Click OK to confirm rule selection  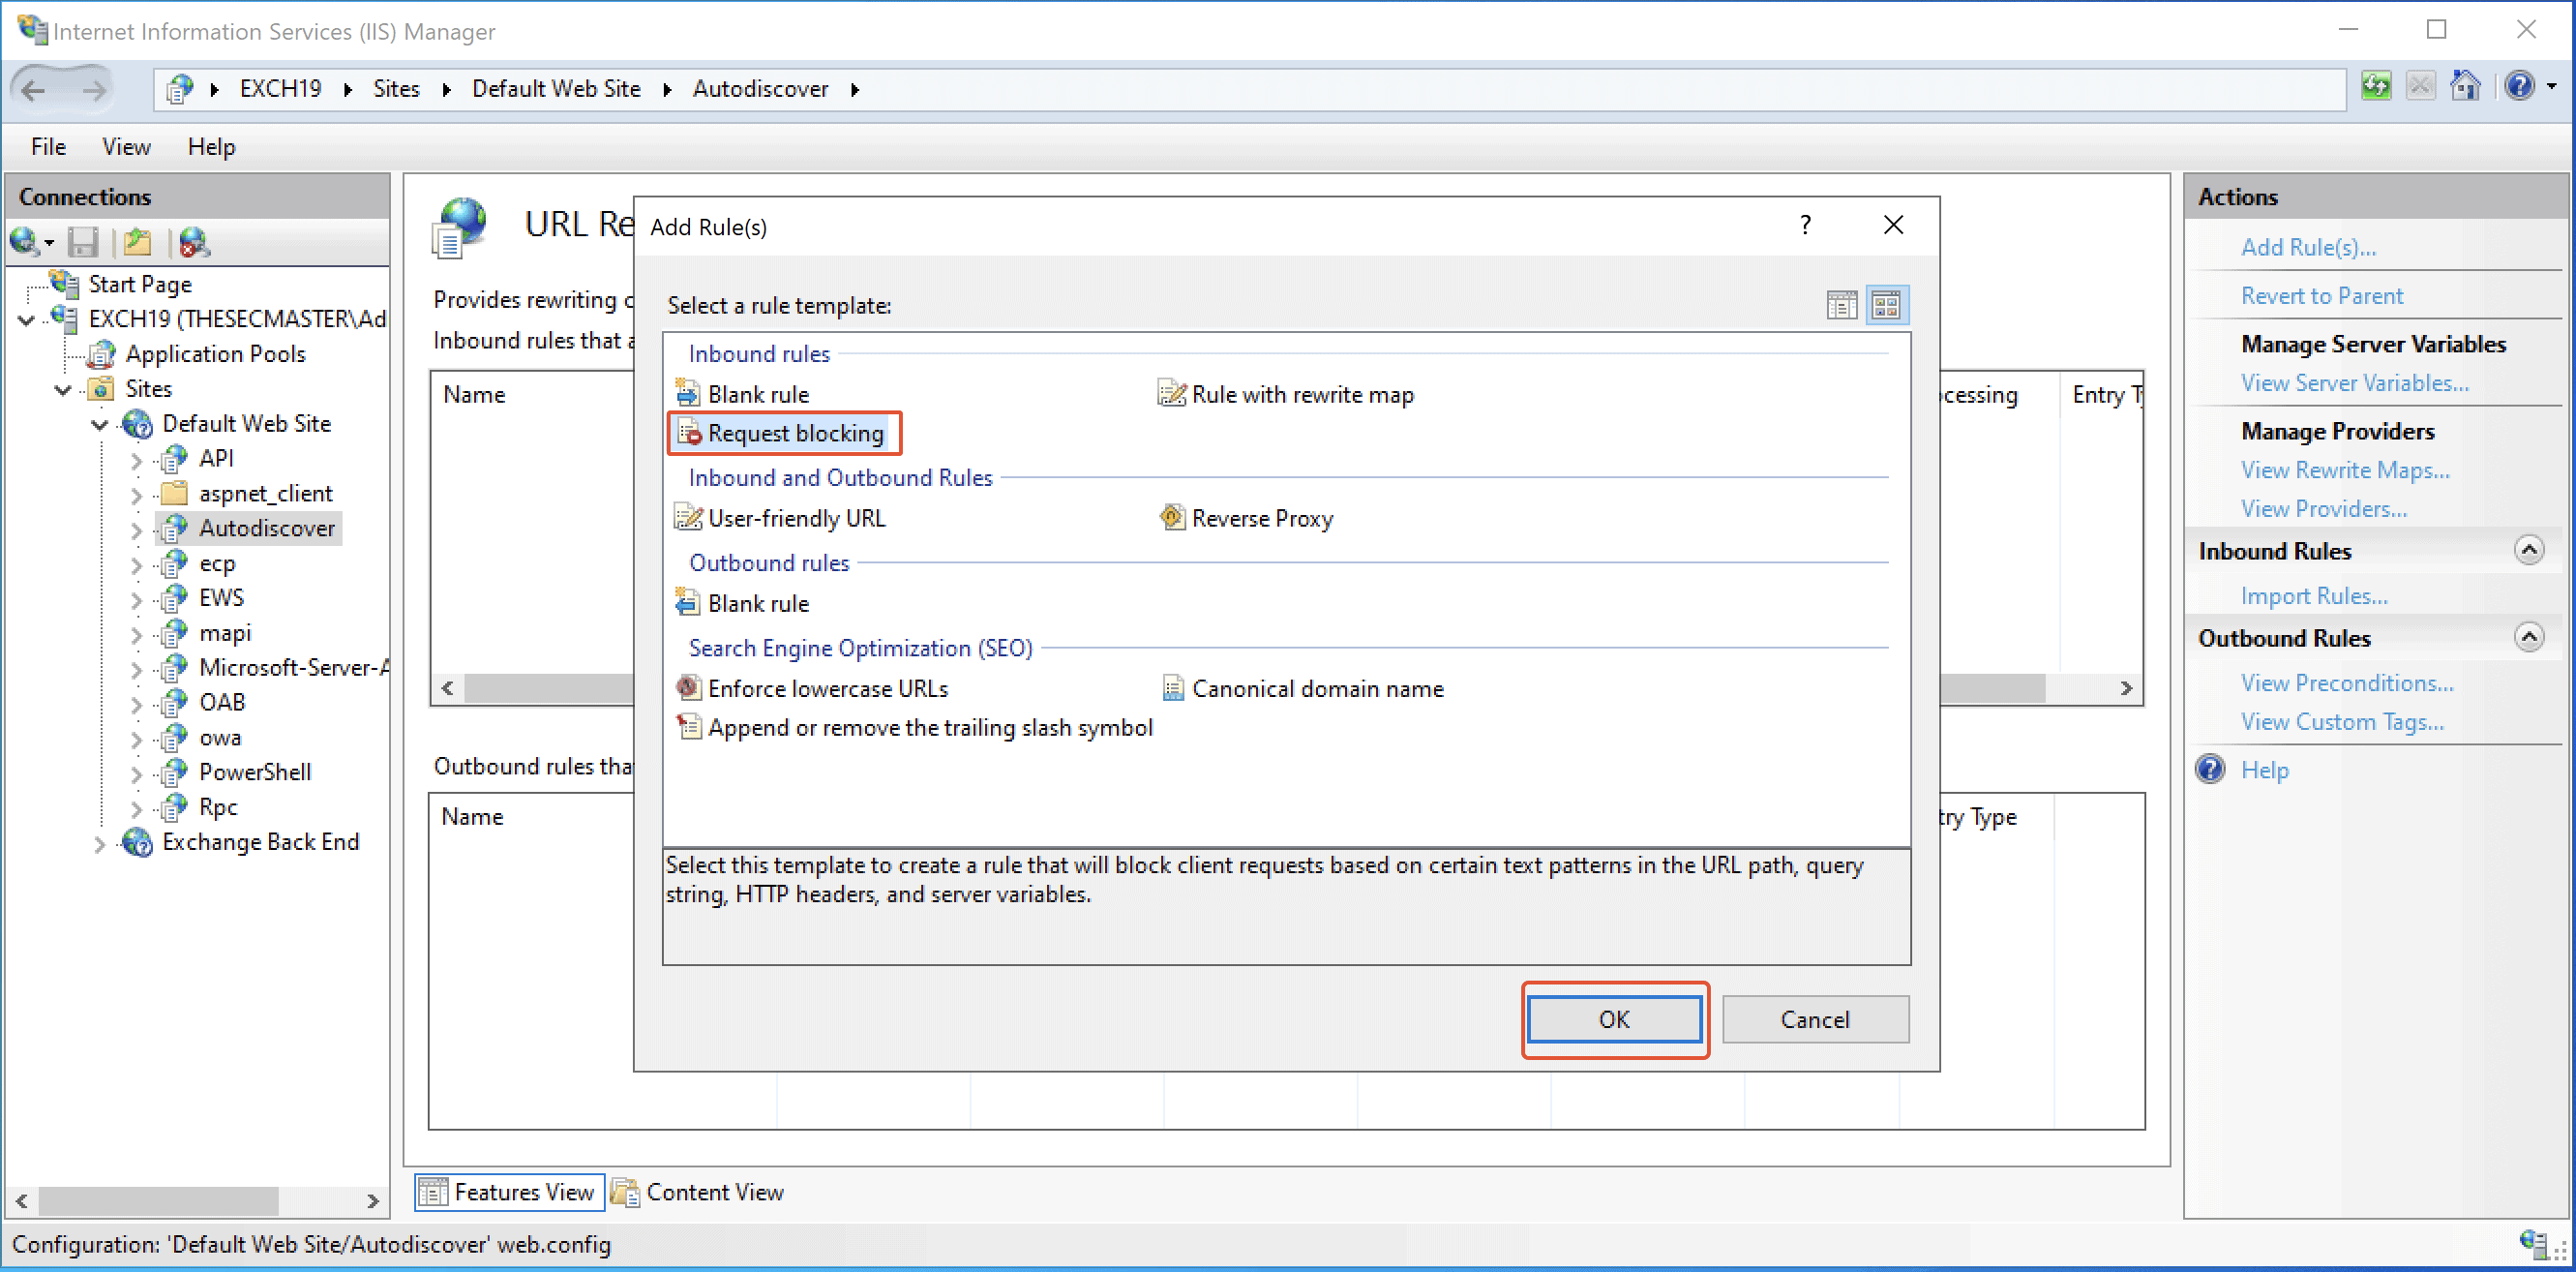point(1615,1019)
